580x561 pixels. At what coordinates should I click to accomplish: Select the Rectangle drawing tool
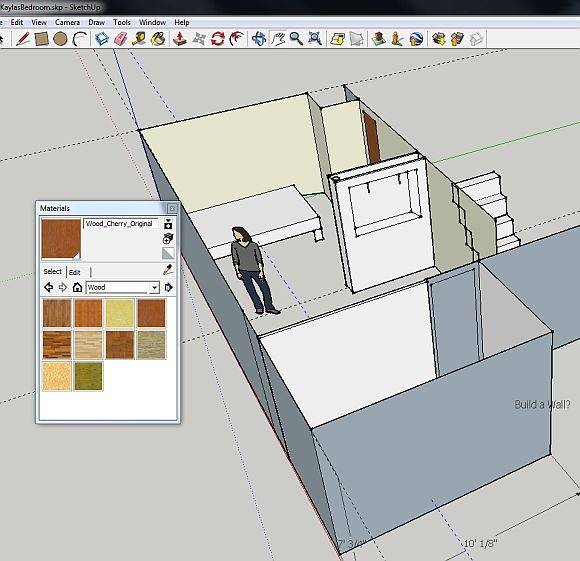click(x=42, y=39)
